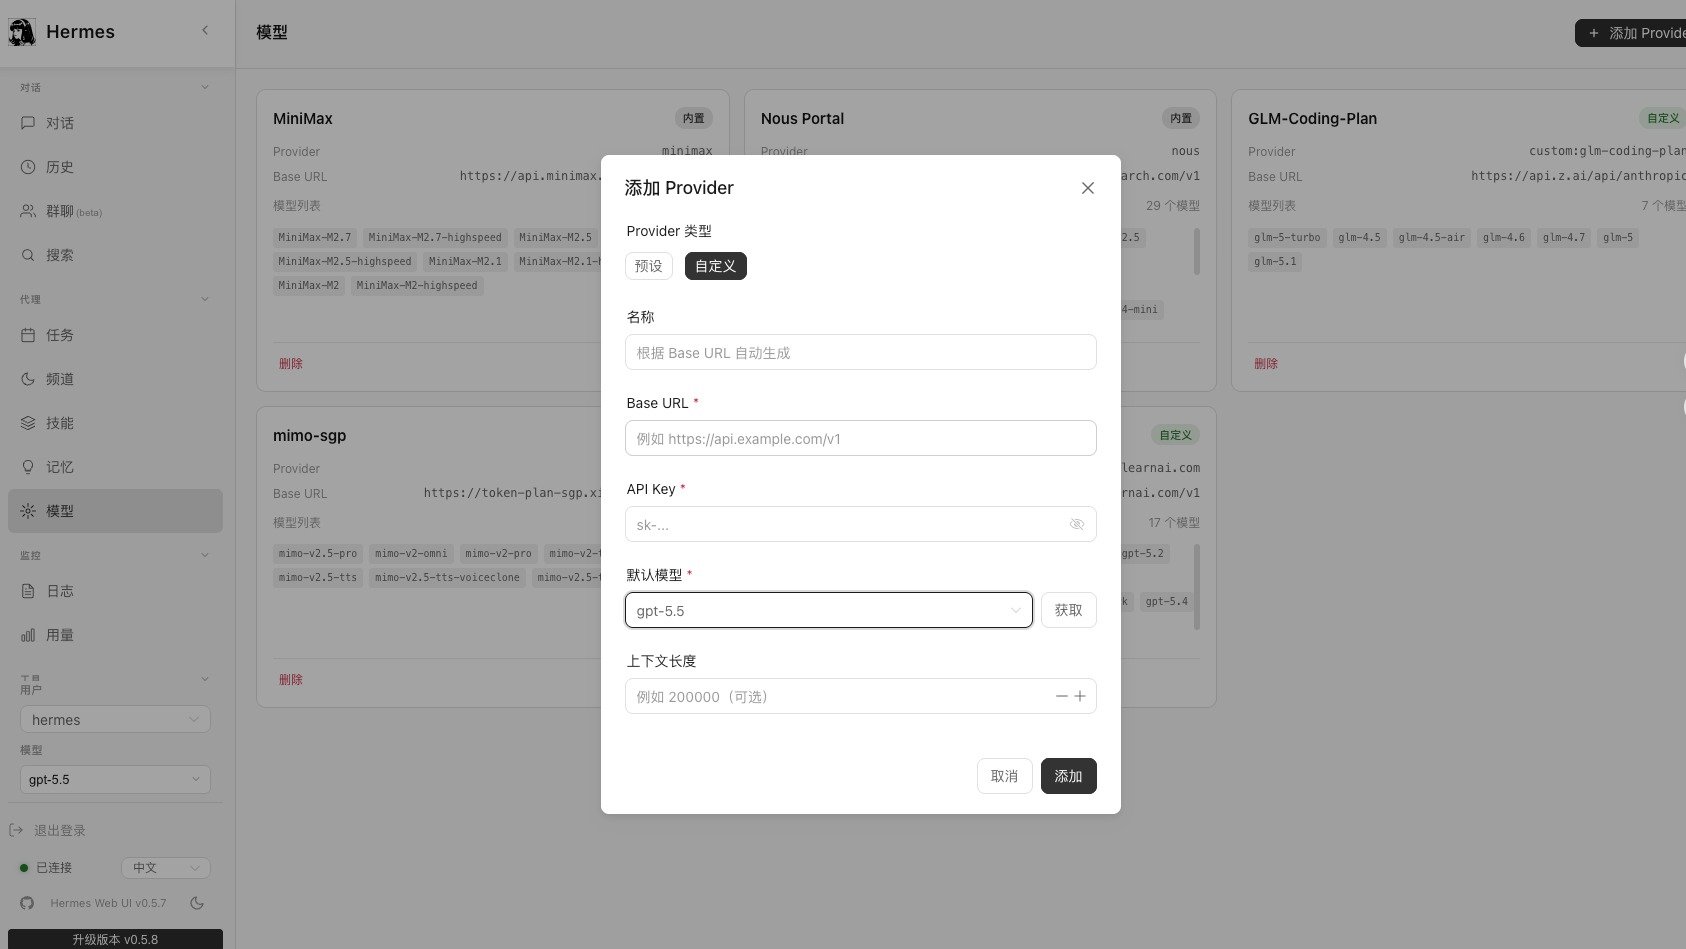The height and width of the screenshot is (949, 1686).
Task: Select the 预设 provider type
Action: pos(649,266)
